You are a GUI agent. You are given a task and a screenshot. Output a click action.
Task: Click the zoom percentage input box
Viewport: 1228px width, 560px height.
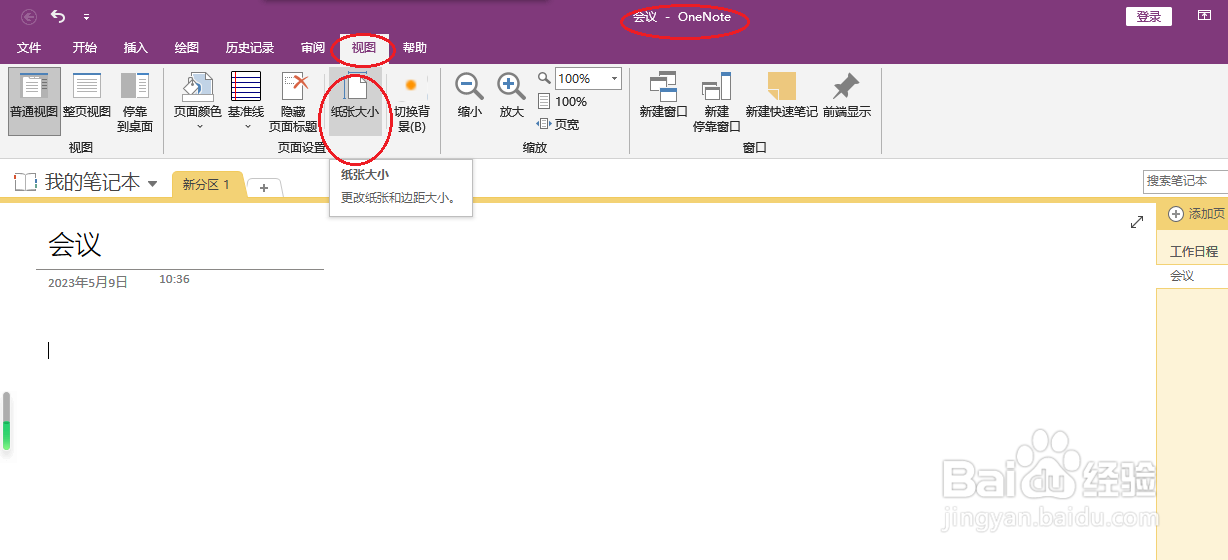click(x=580, y=78)
